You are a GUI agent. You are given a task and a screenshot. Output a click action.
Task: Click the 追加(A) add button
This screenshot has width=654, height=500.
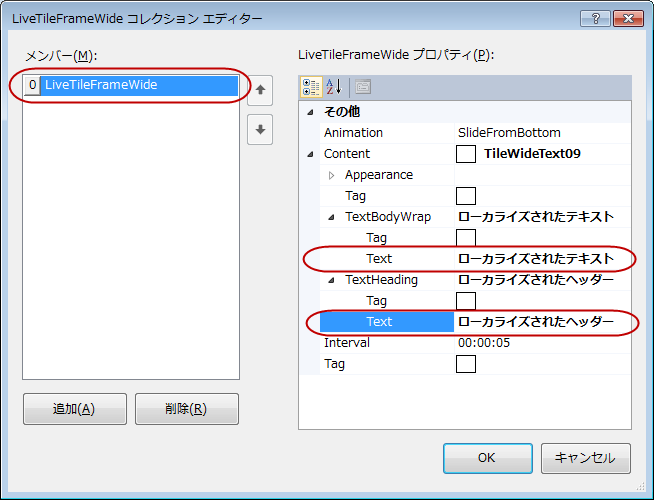point(75,409)
